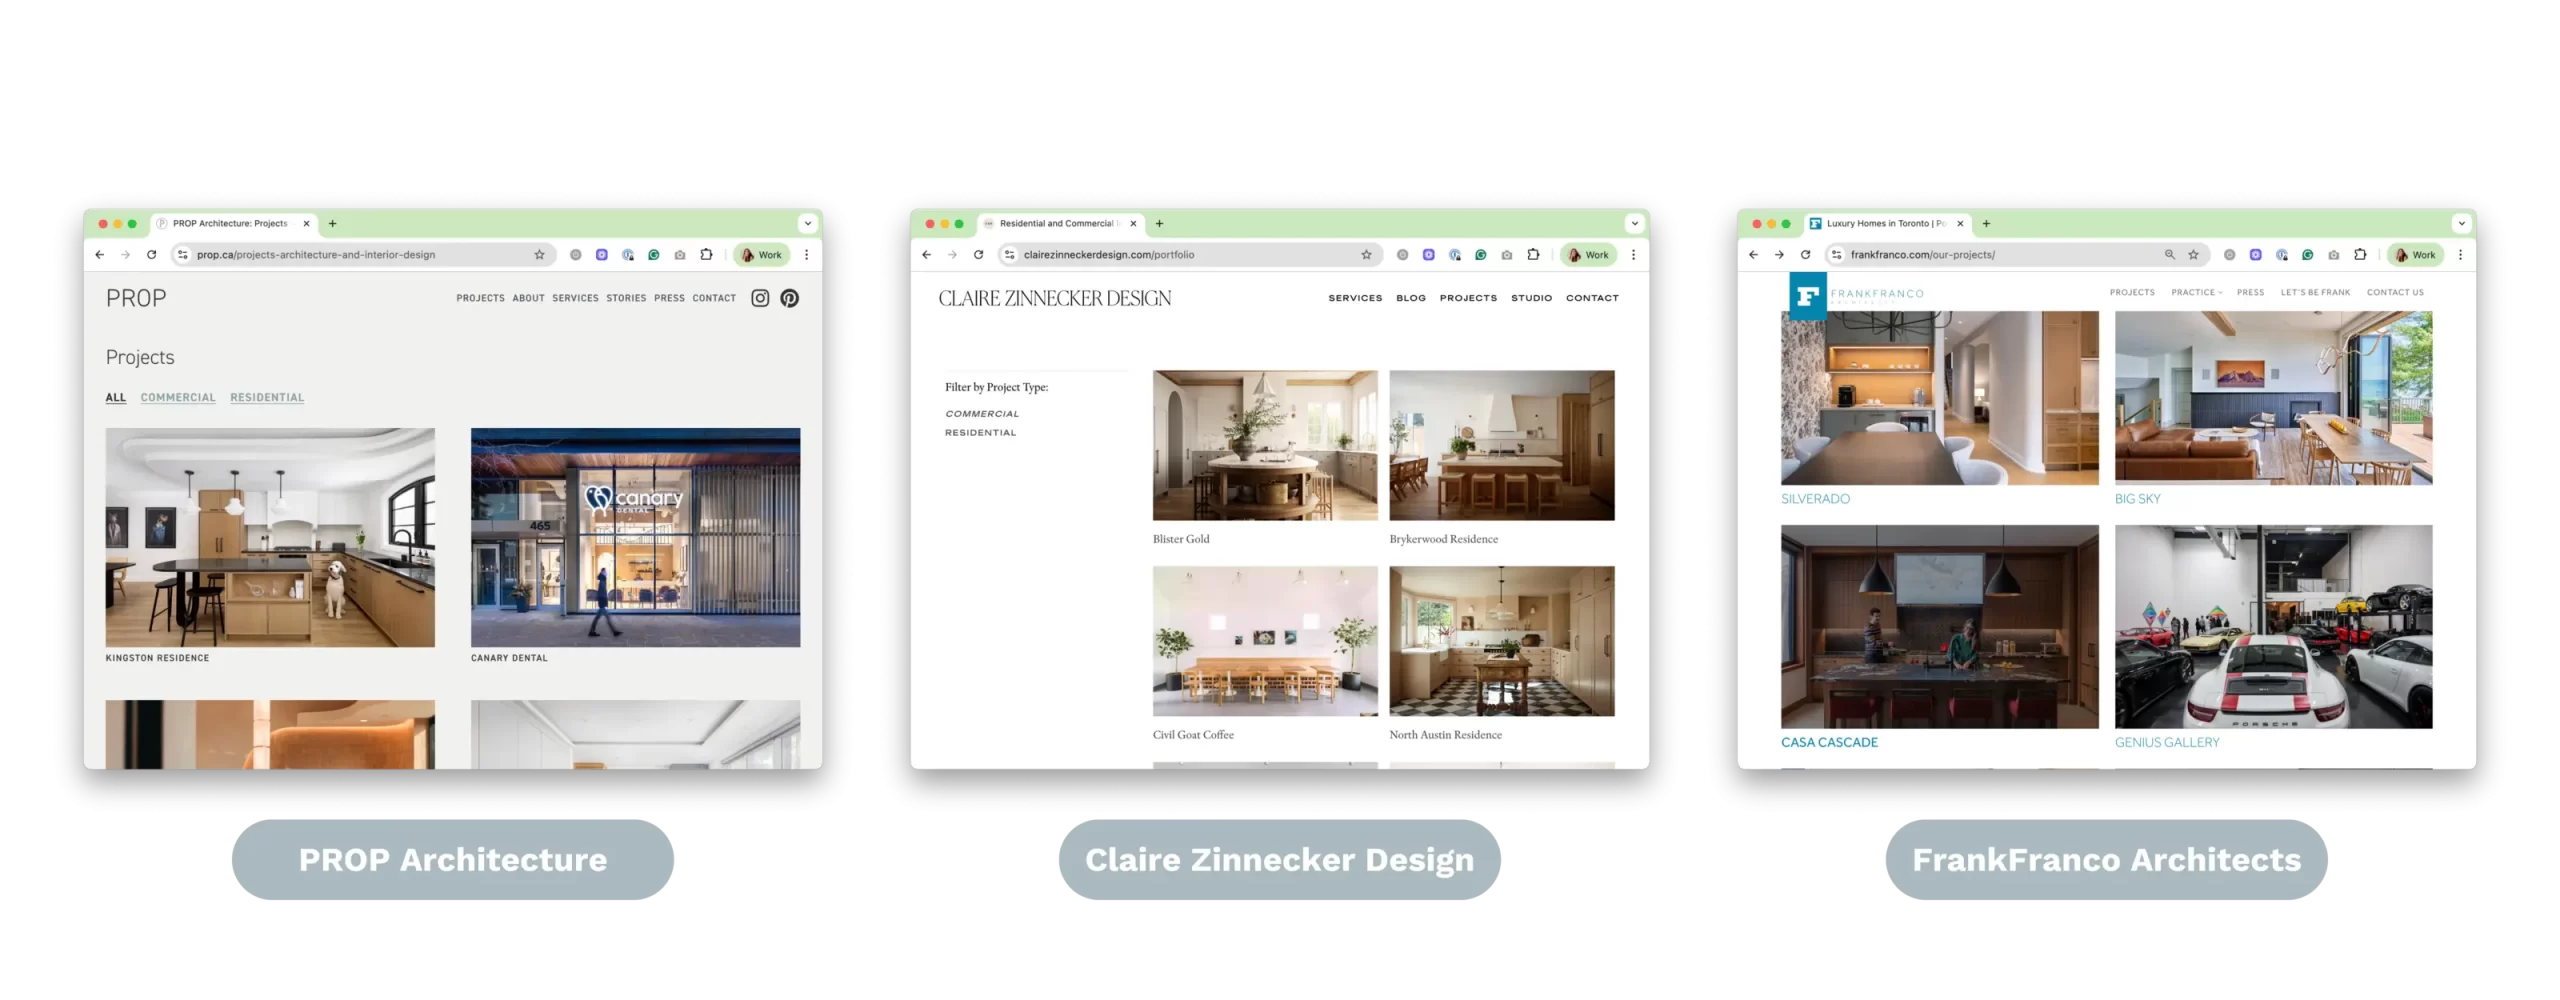Click the Instagram icon on PROP site
This screenshot has width=2560, height=1000.
[760, 298]
